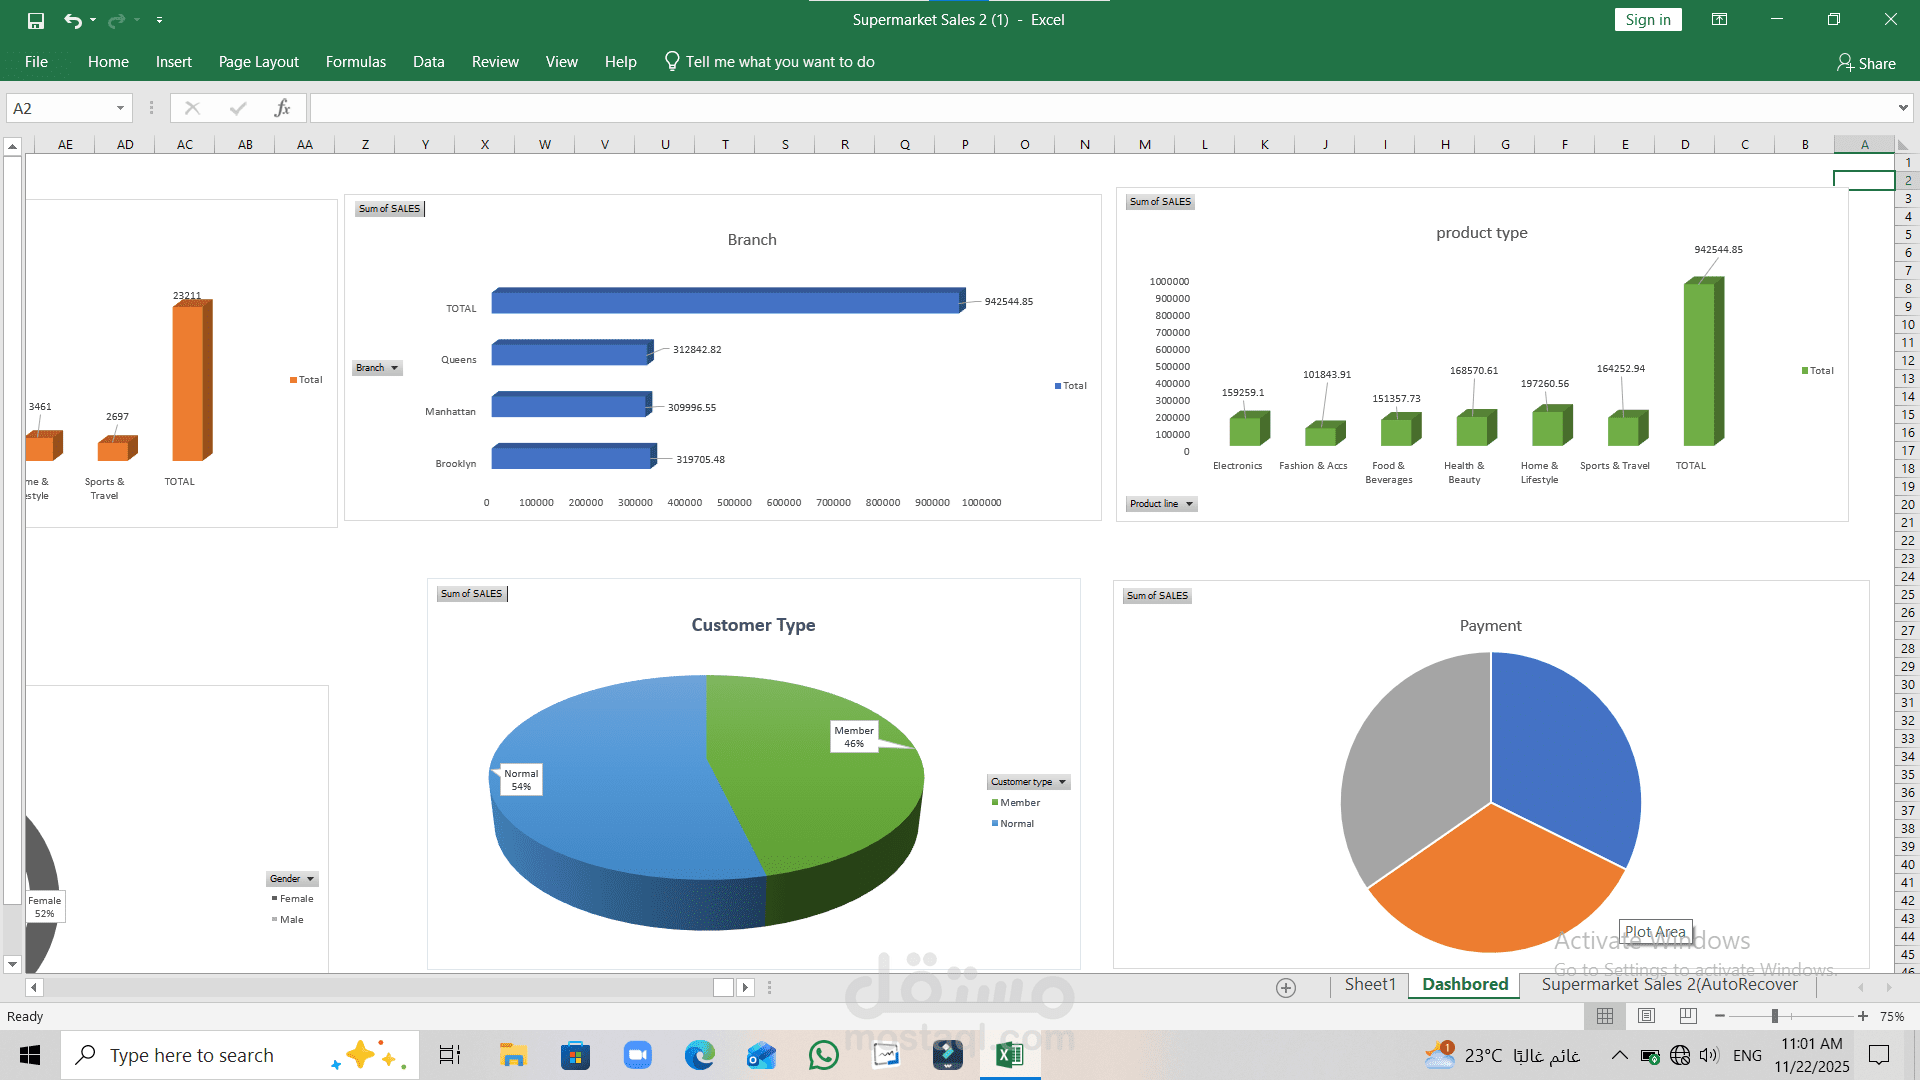1920x1080 pixels.
Task: Click into the formula bar
Action: (1100, 108)
